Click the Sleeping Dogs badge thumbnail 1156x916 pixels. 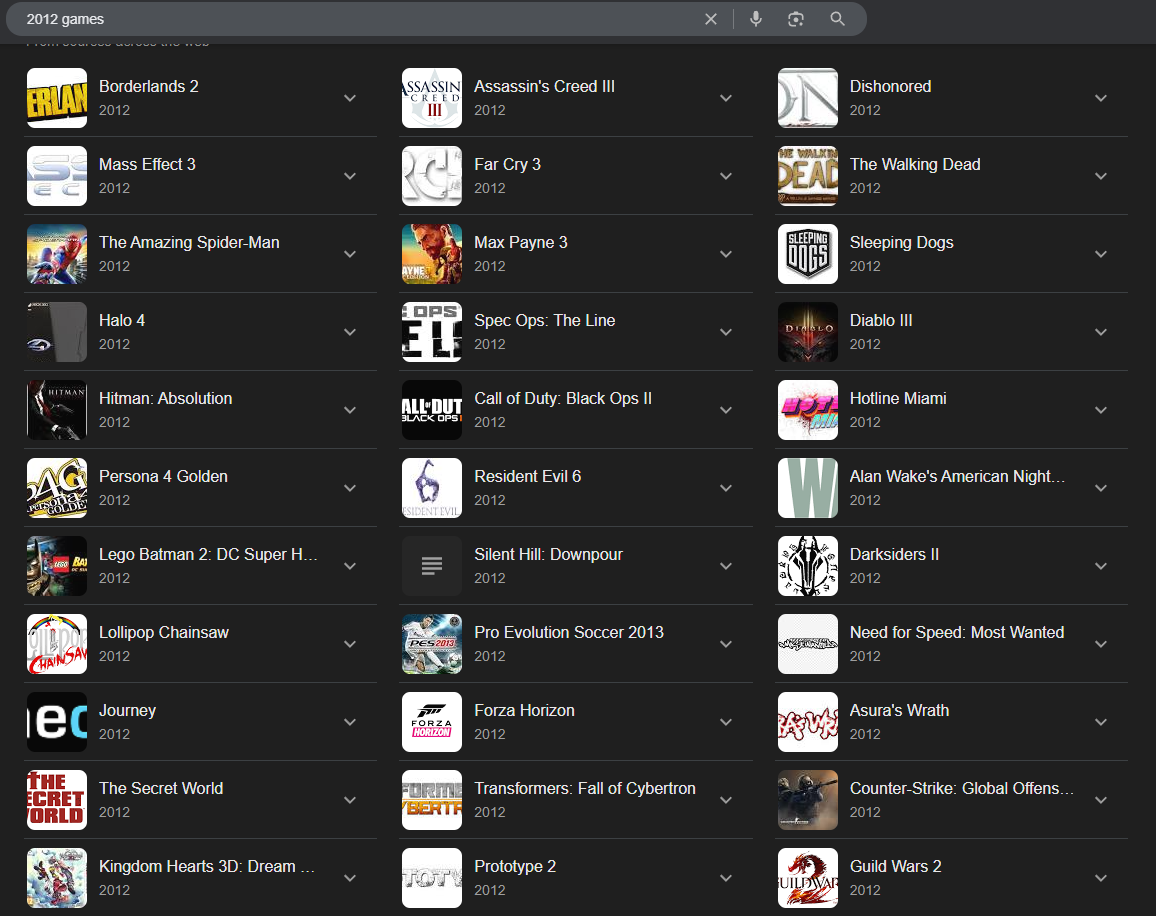pyautogui.click(x=808, y=254)
